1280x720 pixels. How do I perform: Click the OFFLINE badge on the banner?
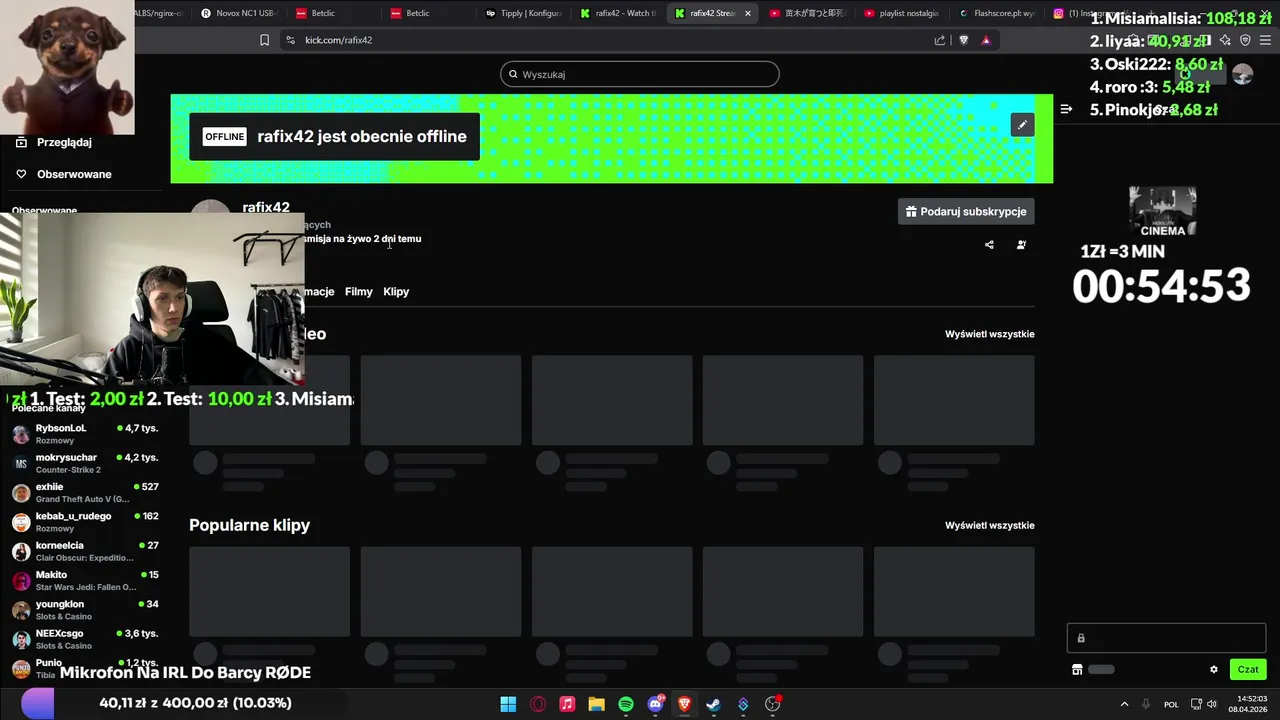[x=224, y=137]
